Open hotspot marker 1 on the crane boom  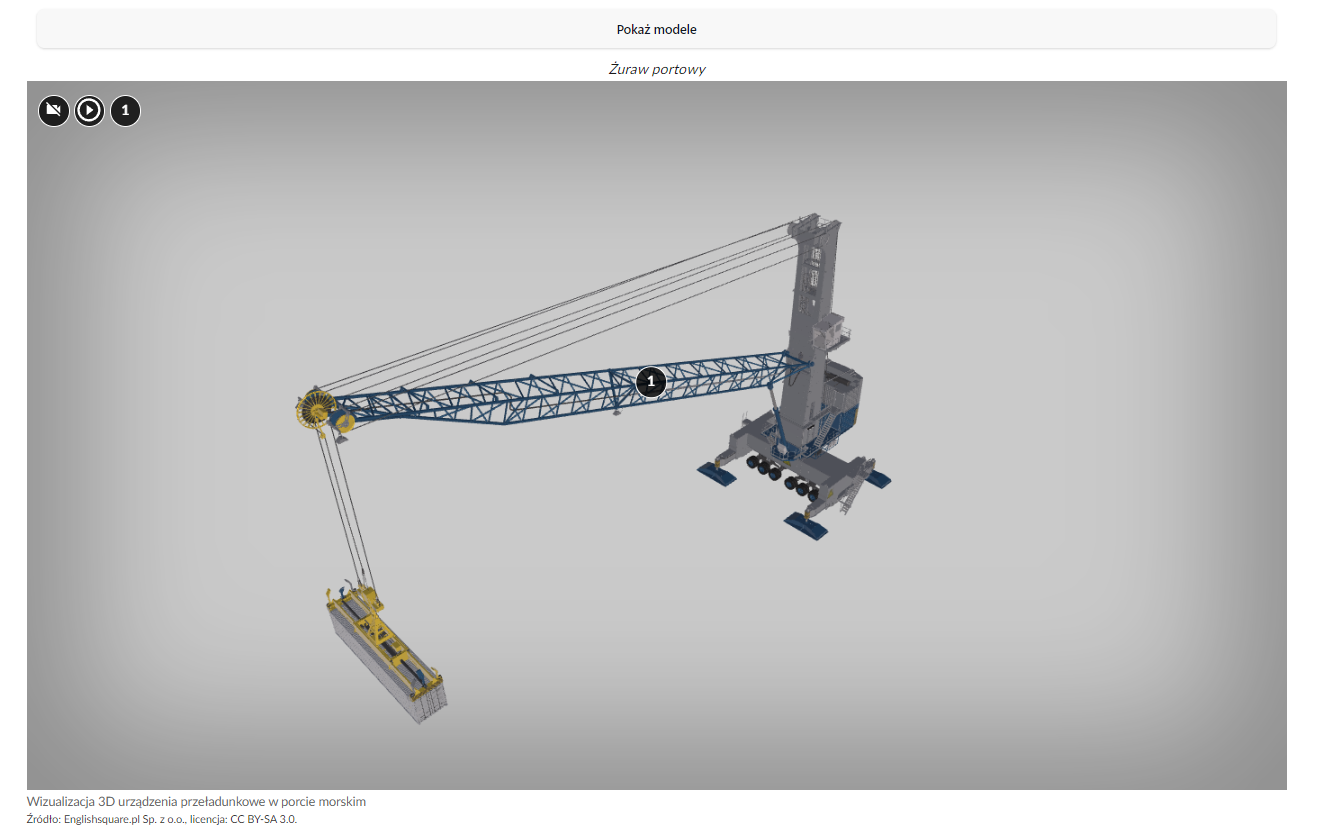coord(650,381)
